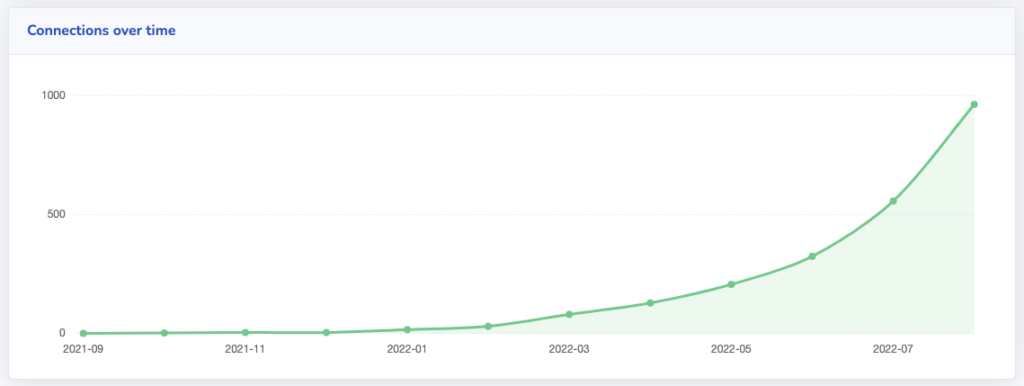The height and width of the screenshot is (386, 1024).
Task: Click the data point above 2022-05
Action: [731, 284]
